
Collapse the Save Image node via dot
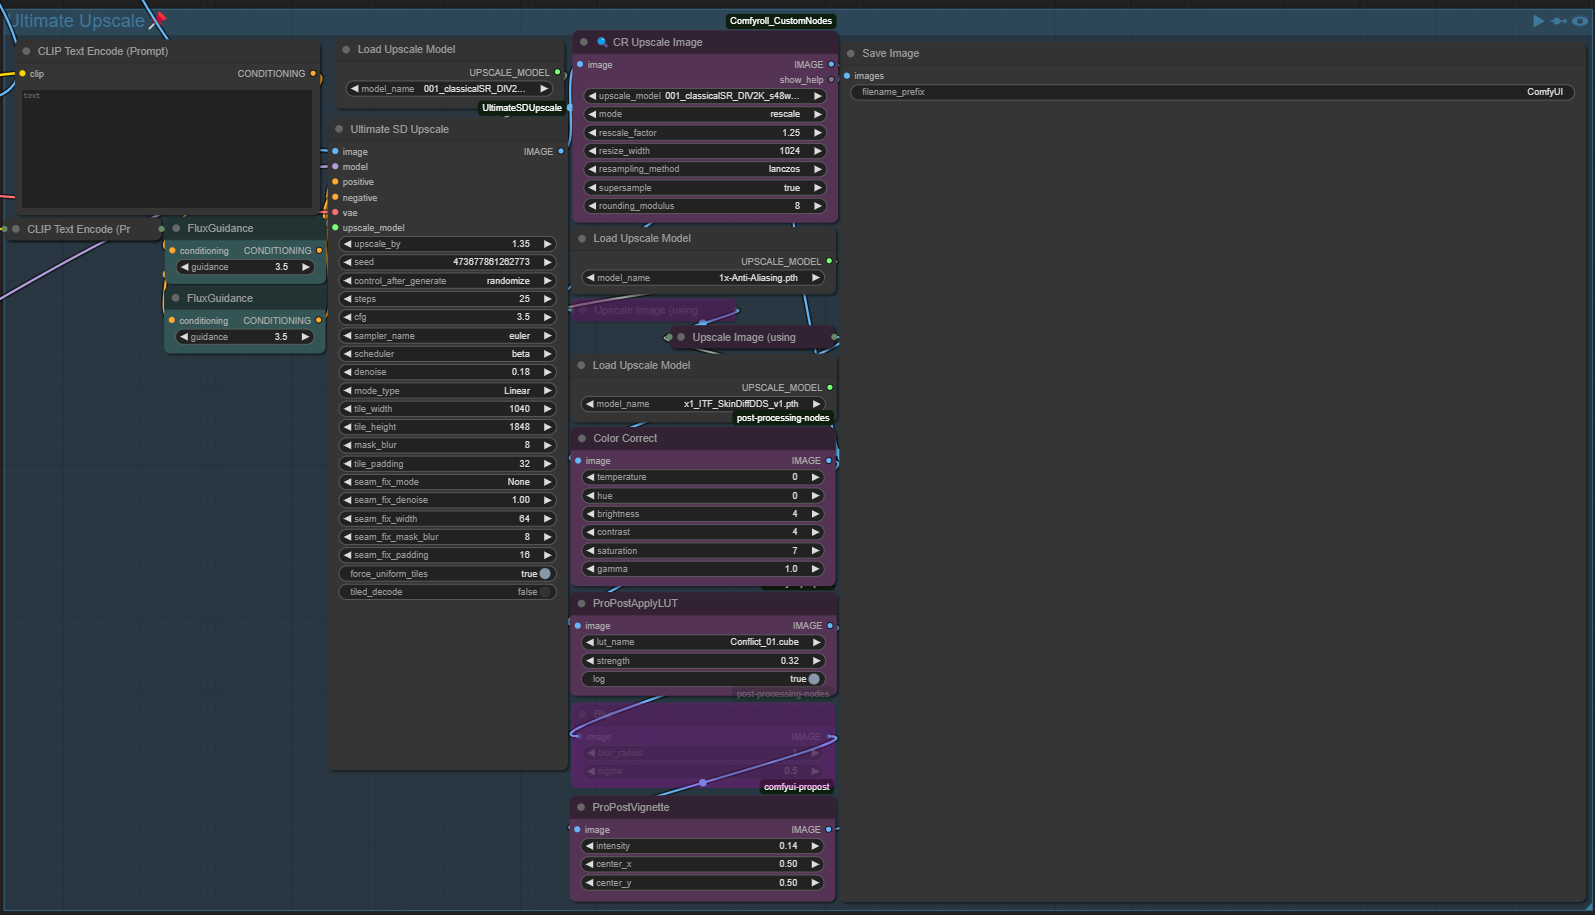click(x=851, y=53)
